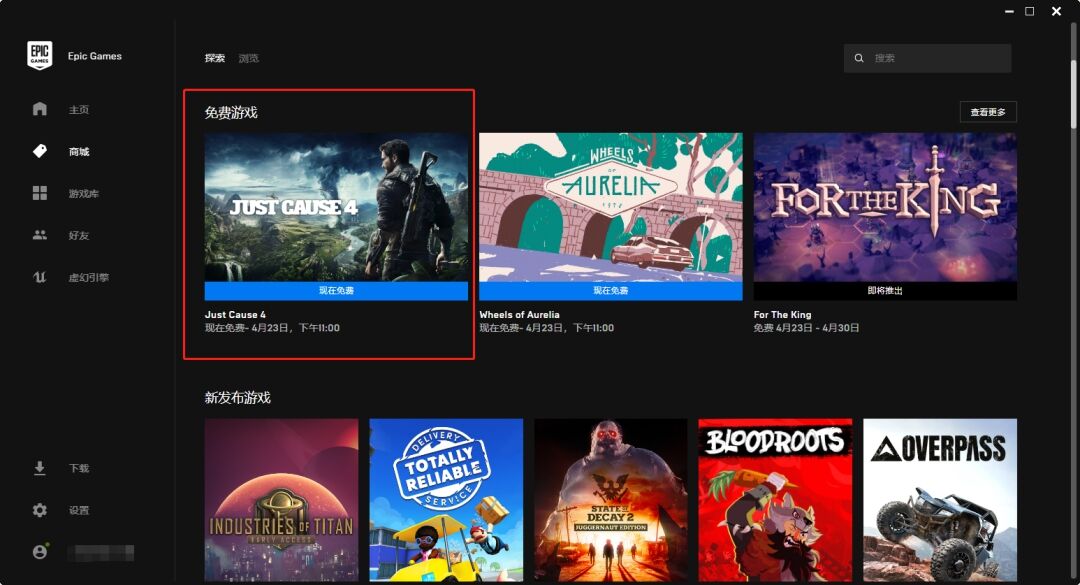Screen dimensions: 1080x585
Task: Click the 新发布游戏 section heading
Action: [x=238, y=398]
